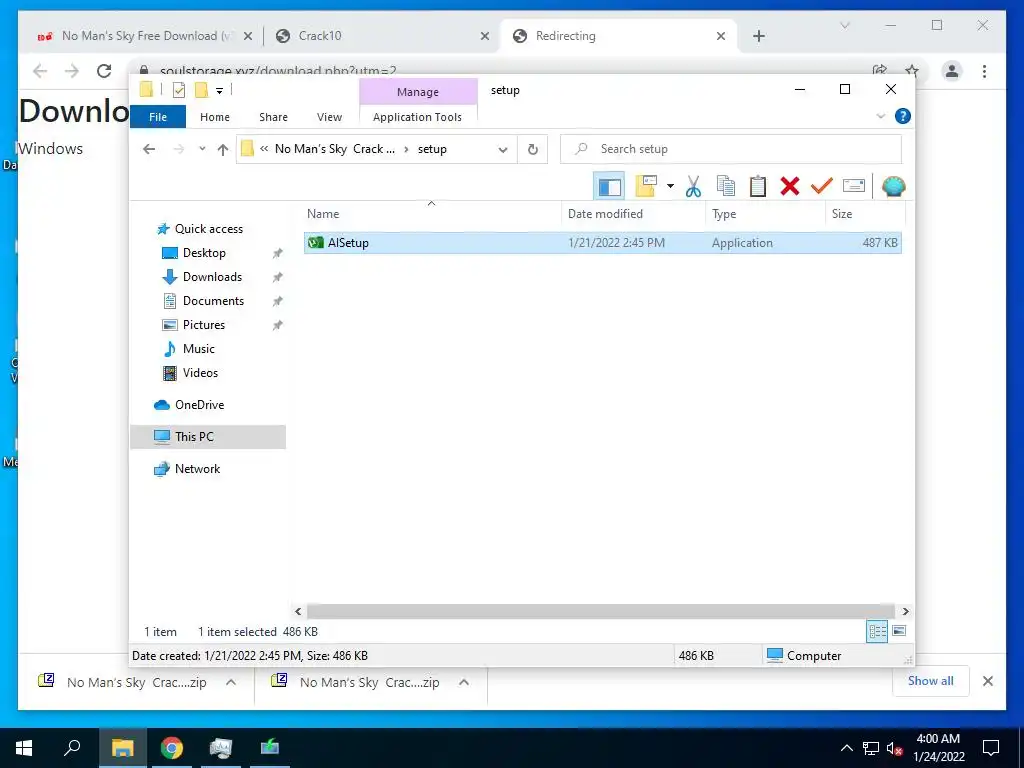
Task: Click the Chrome profile avatar icon
Action: click(952, 71)
